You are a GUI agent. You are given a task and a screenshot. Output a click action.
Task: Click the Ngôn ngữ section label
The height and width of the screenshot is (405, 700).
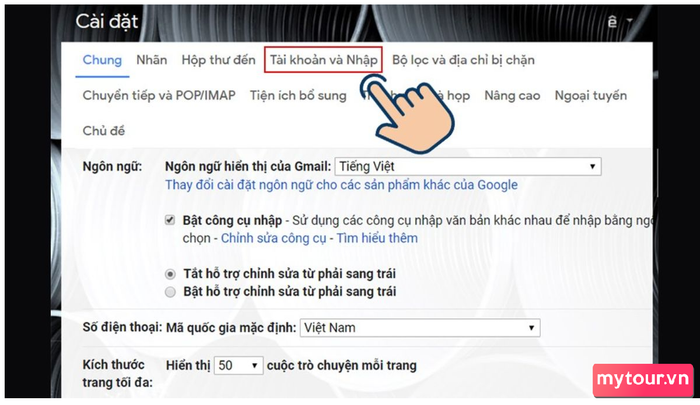click(x=112, y=167)
